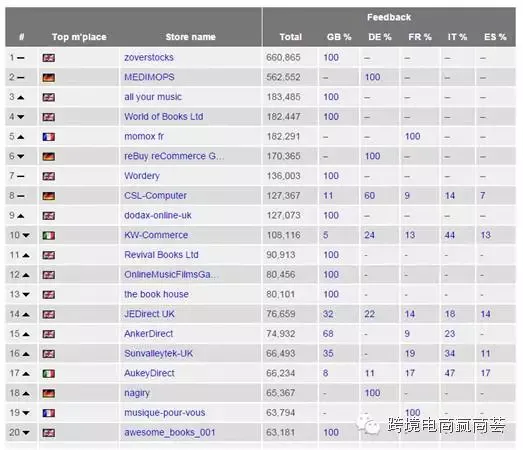Image resolution: width=523 pixels, height=450 pixels.
Task: Click the Store name column header
Action: pyautogui.click(x=190, y=37)
